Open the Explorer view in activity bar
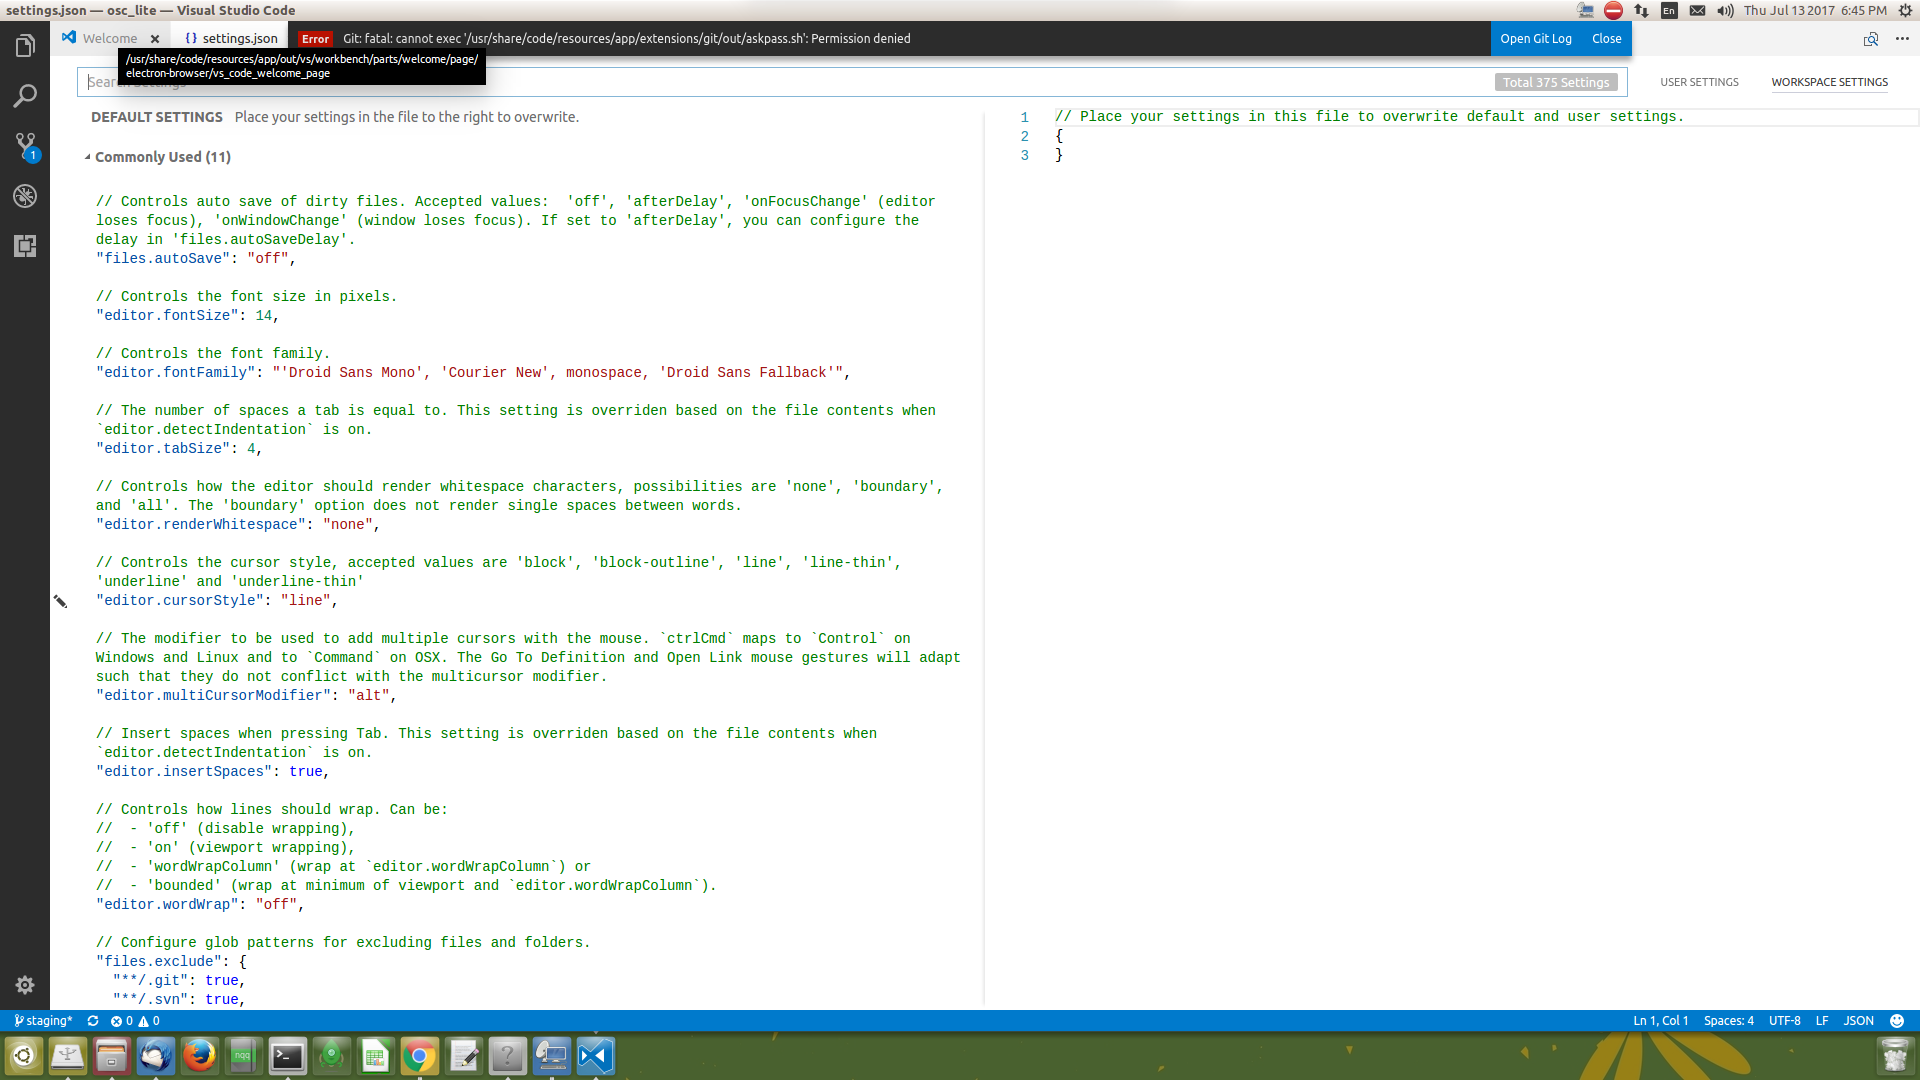1920x1080 pixels. tap(25, 46)
